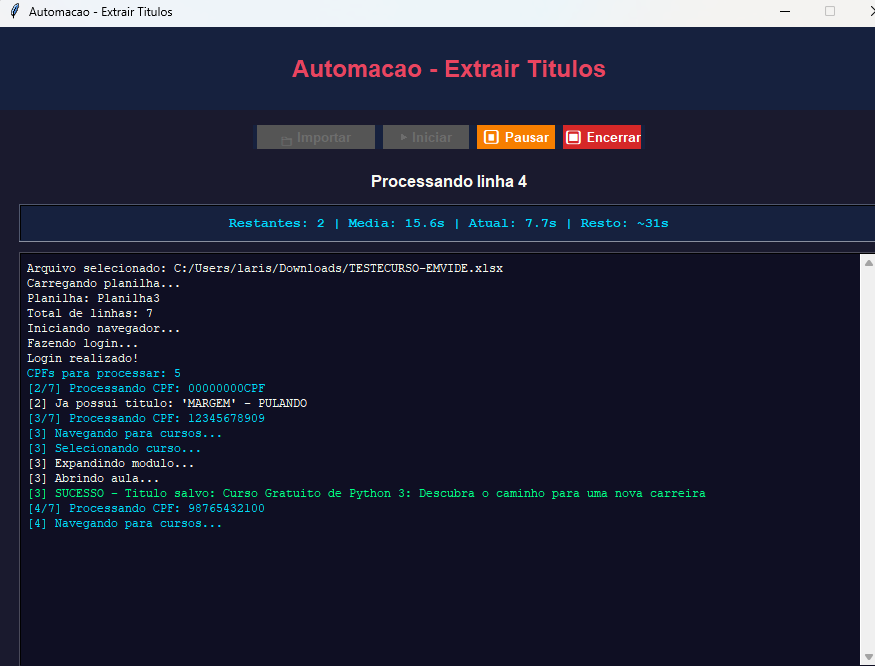Viewport: 875px width, 666px height.
Task: Click the '[3/7] Processando CPF: 12345678909' line
Action: click(146, 418)
